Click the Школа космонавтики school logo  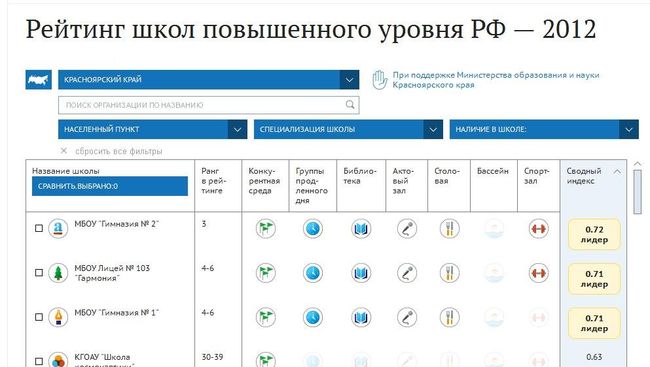click(x=58, y=360)
